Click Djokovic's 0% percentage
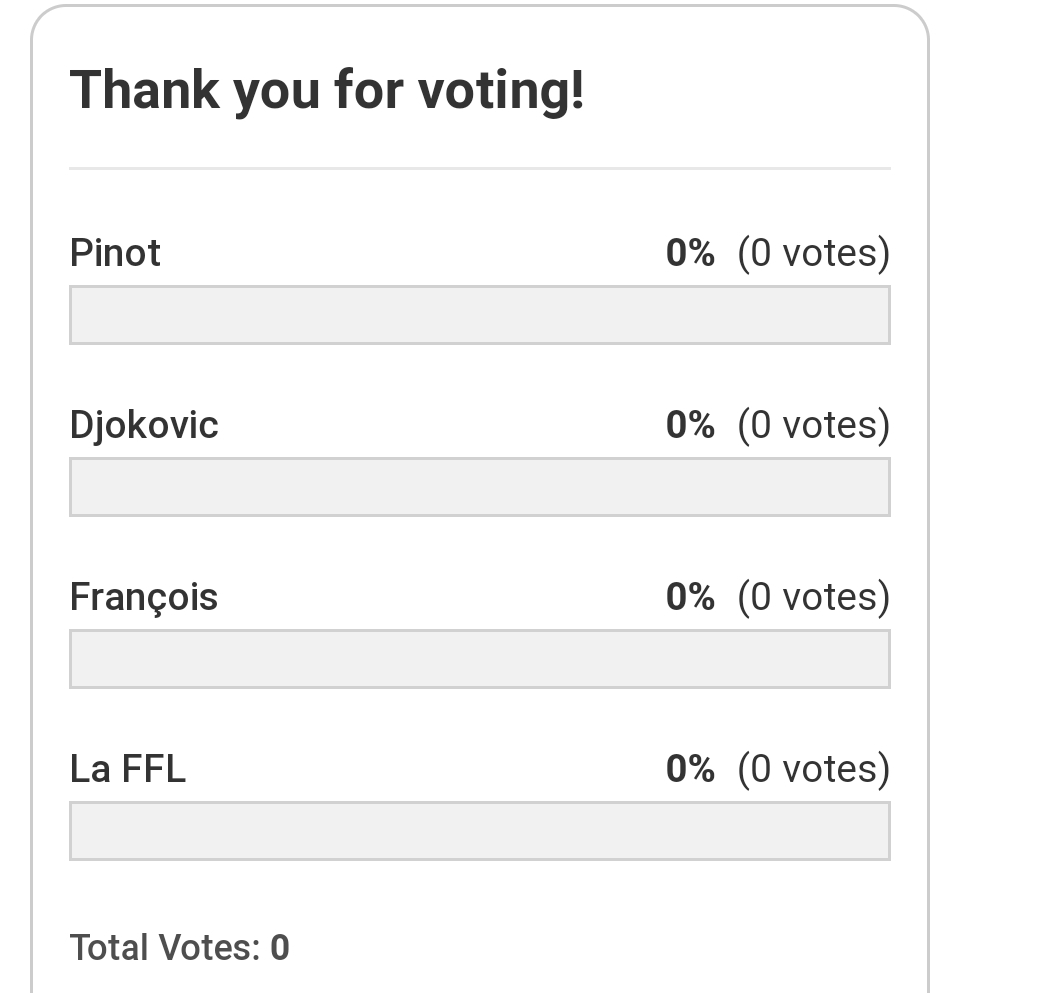Image resolution: width=1058 pixels, height=993 pixels. [690, 425]
